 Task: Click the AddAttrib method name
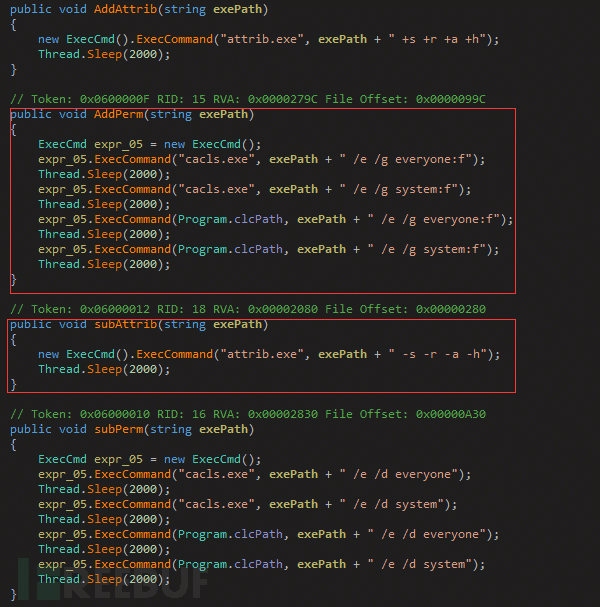click(x=125, y=9)
